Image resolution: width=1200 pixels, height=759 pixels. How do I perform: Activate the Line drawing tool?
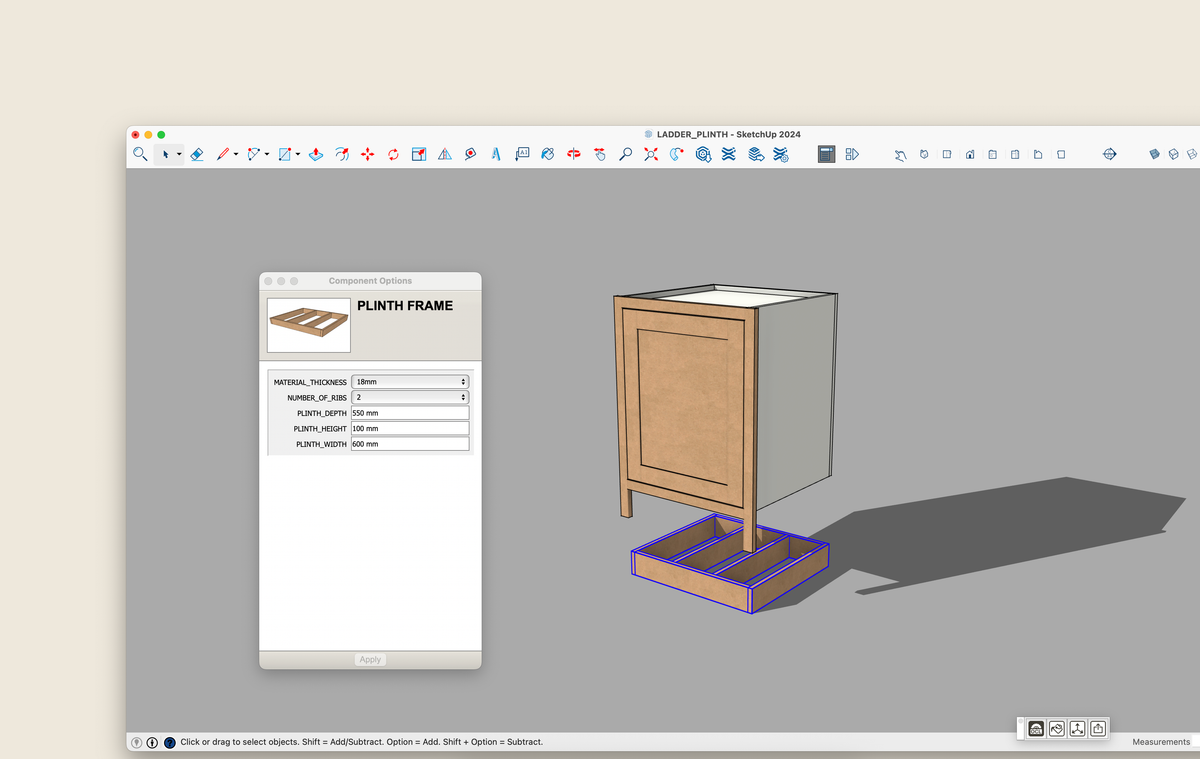click(224, 154)
